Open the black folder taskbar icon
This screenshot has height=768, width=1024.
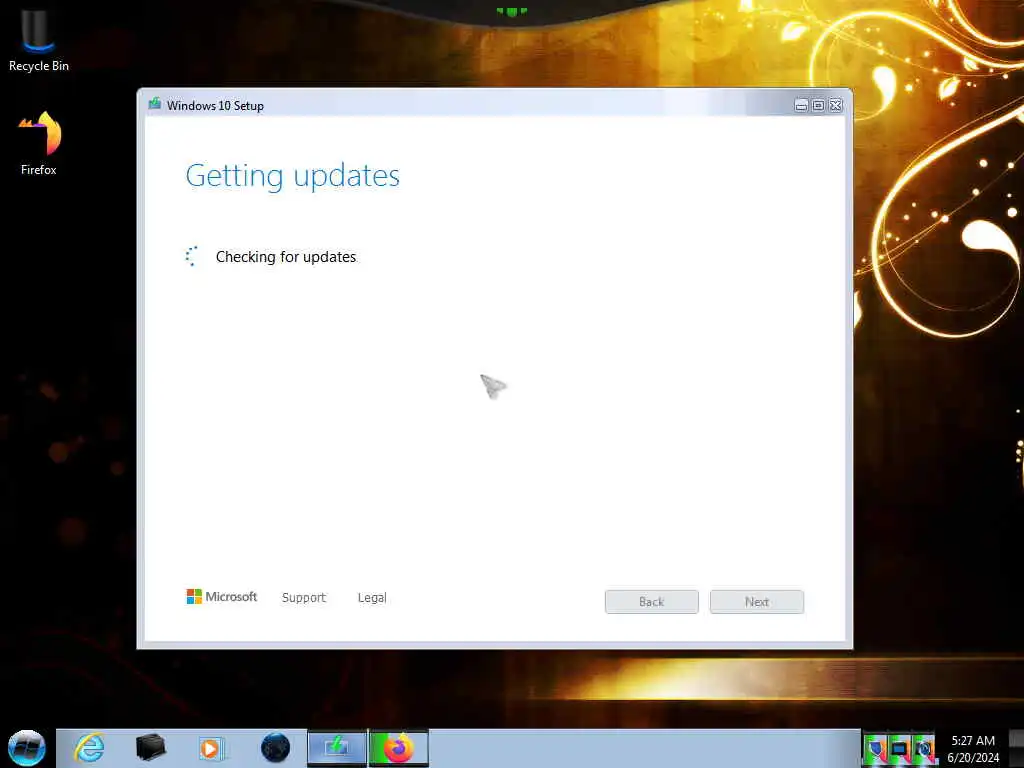pos(150,748)
